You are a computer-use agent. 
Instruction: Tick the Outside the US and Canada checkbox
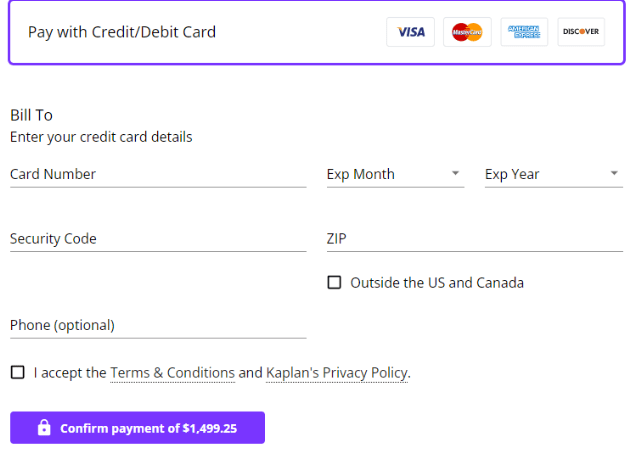point(334,283)
